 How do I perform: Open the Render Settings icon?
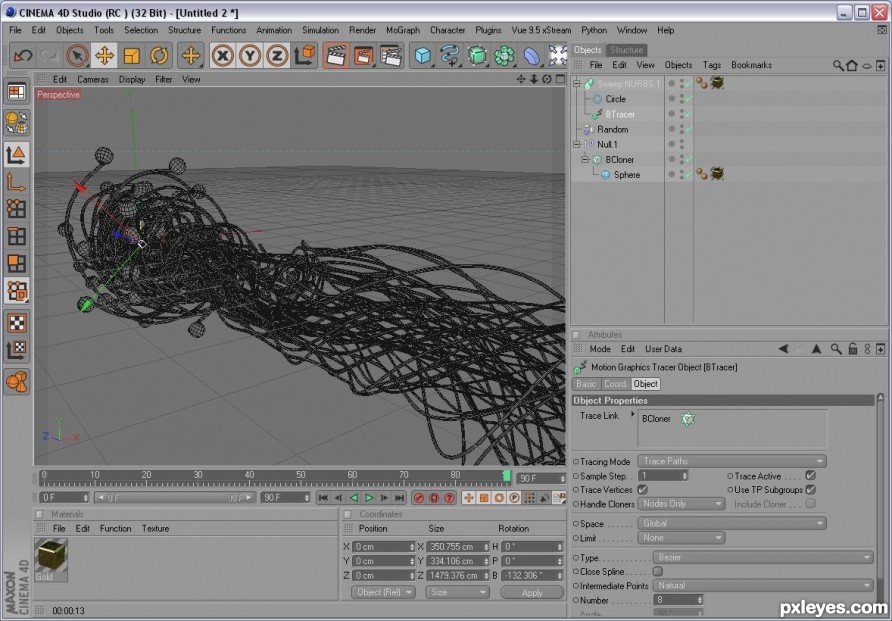[391, 56]
